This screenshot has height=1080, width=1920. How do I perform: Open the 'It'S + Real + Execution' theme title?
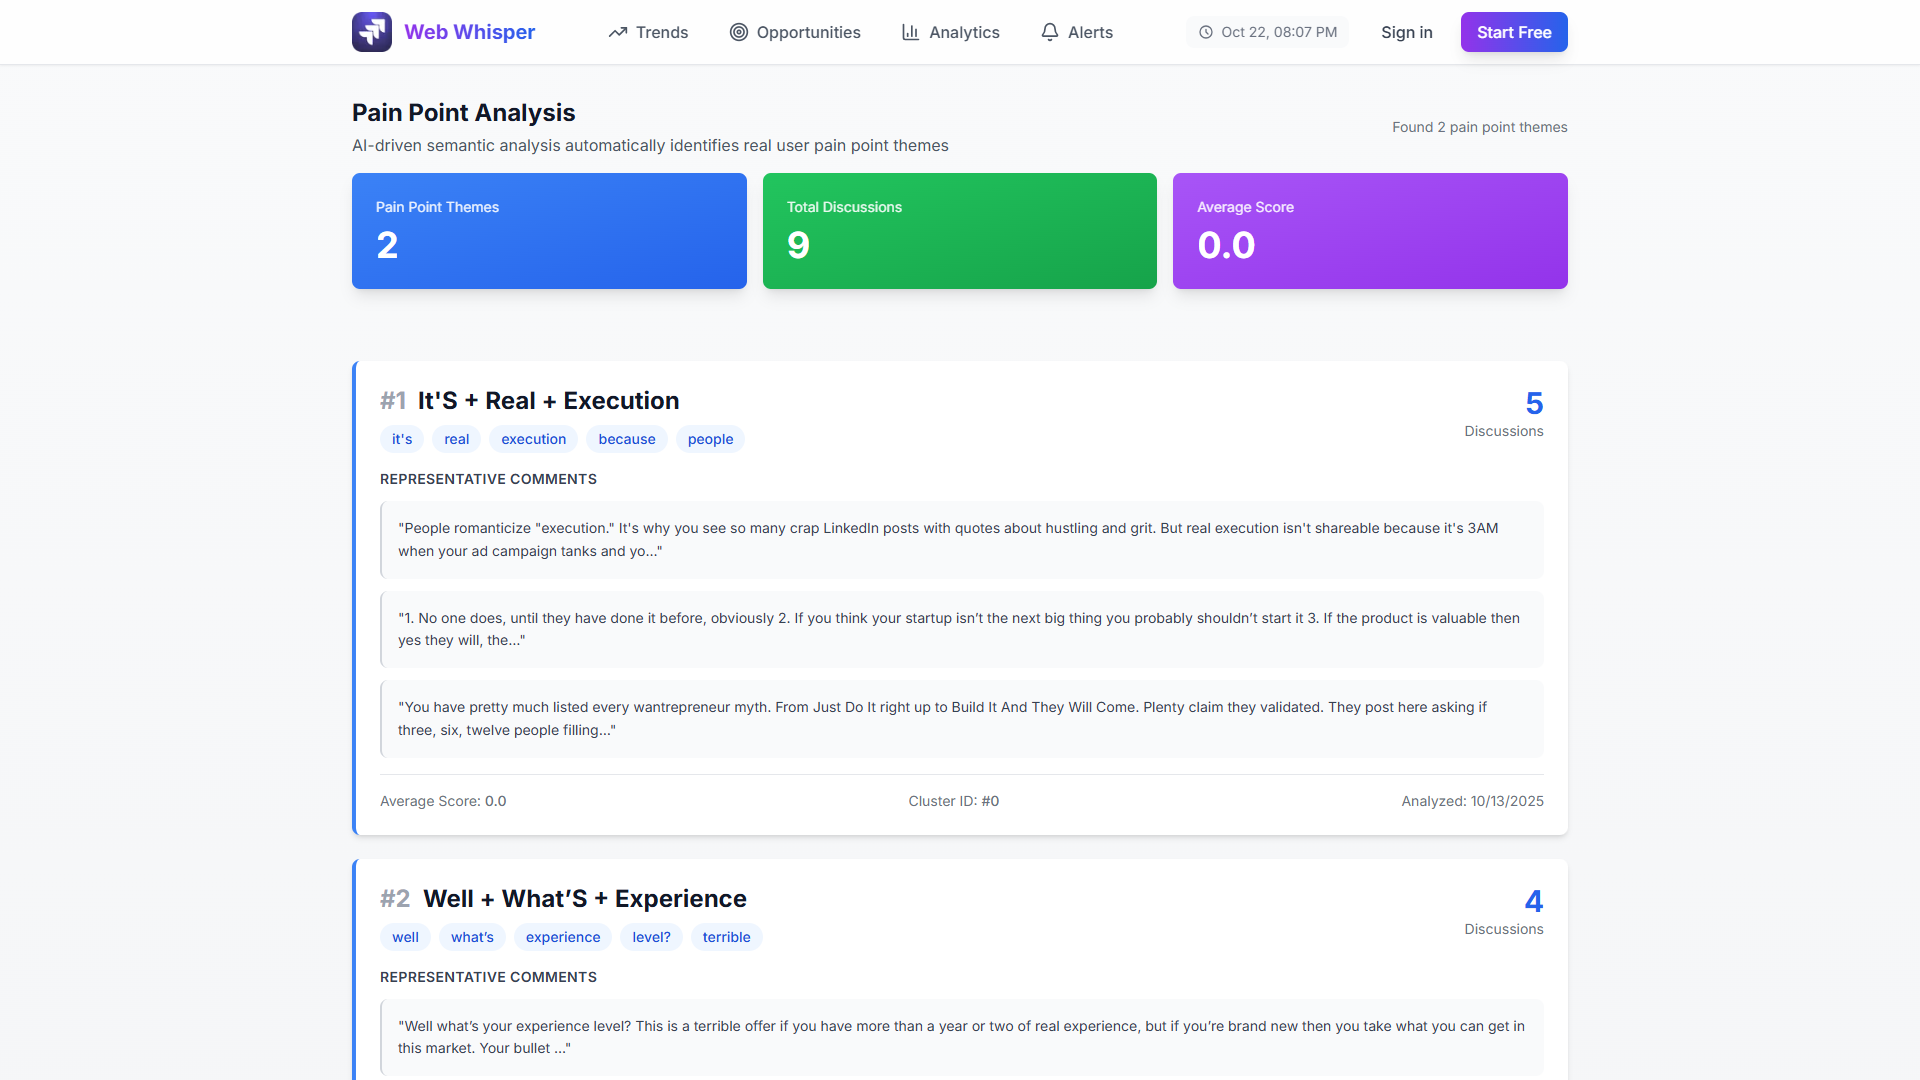click(547, 401)
